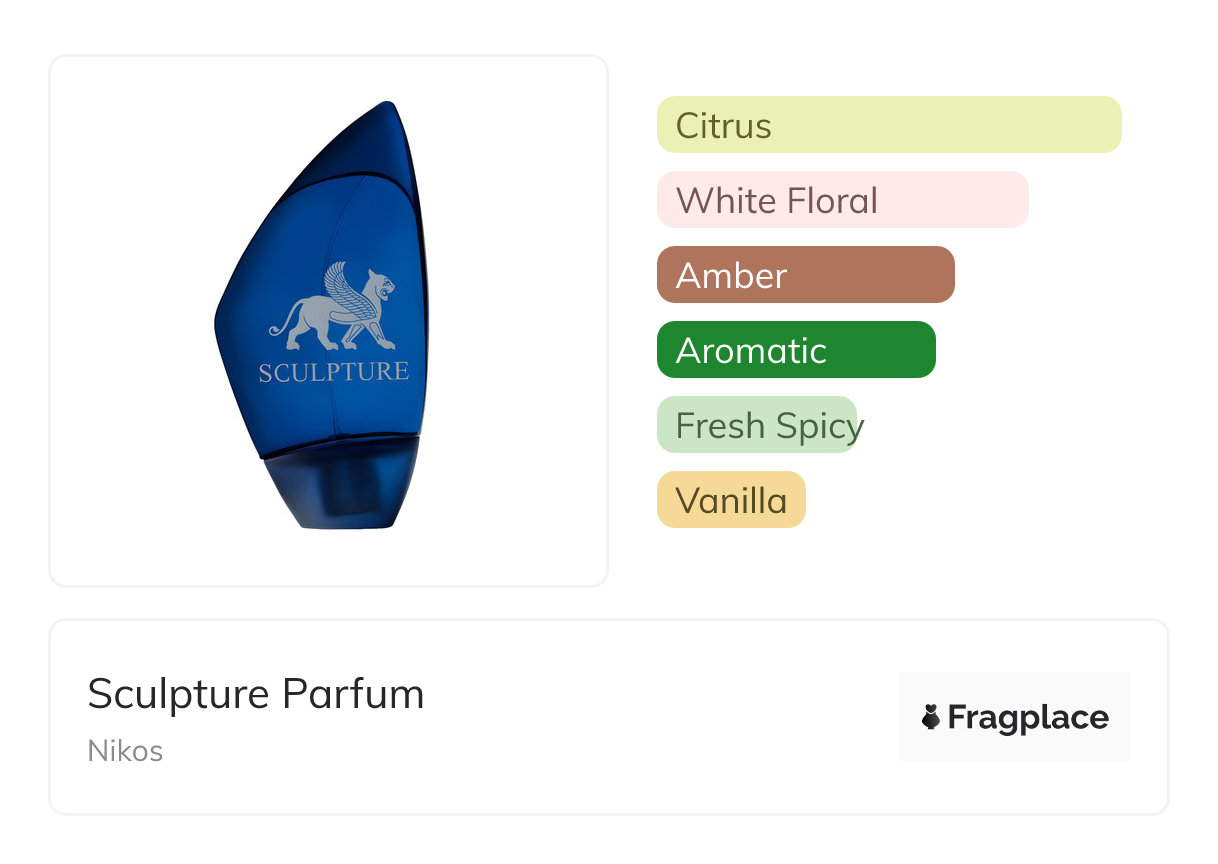1218x864 pixels.
Task: Click the SCULPTURE engraving on the bottle
Action: (333, 372)
